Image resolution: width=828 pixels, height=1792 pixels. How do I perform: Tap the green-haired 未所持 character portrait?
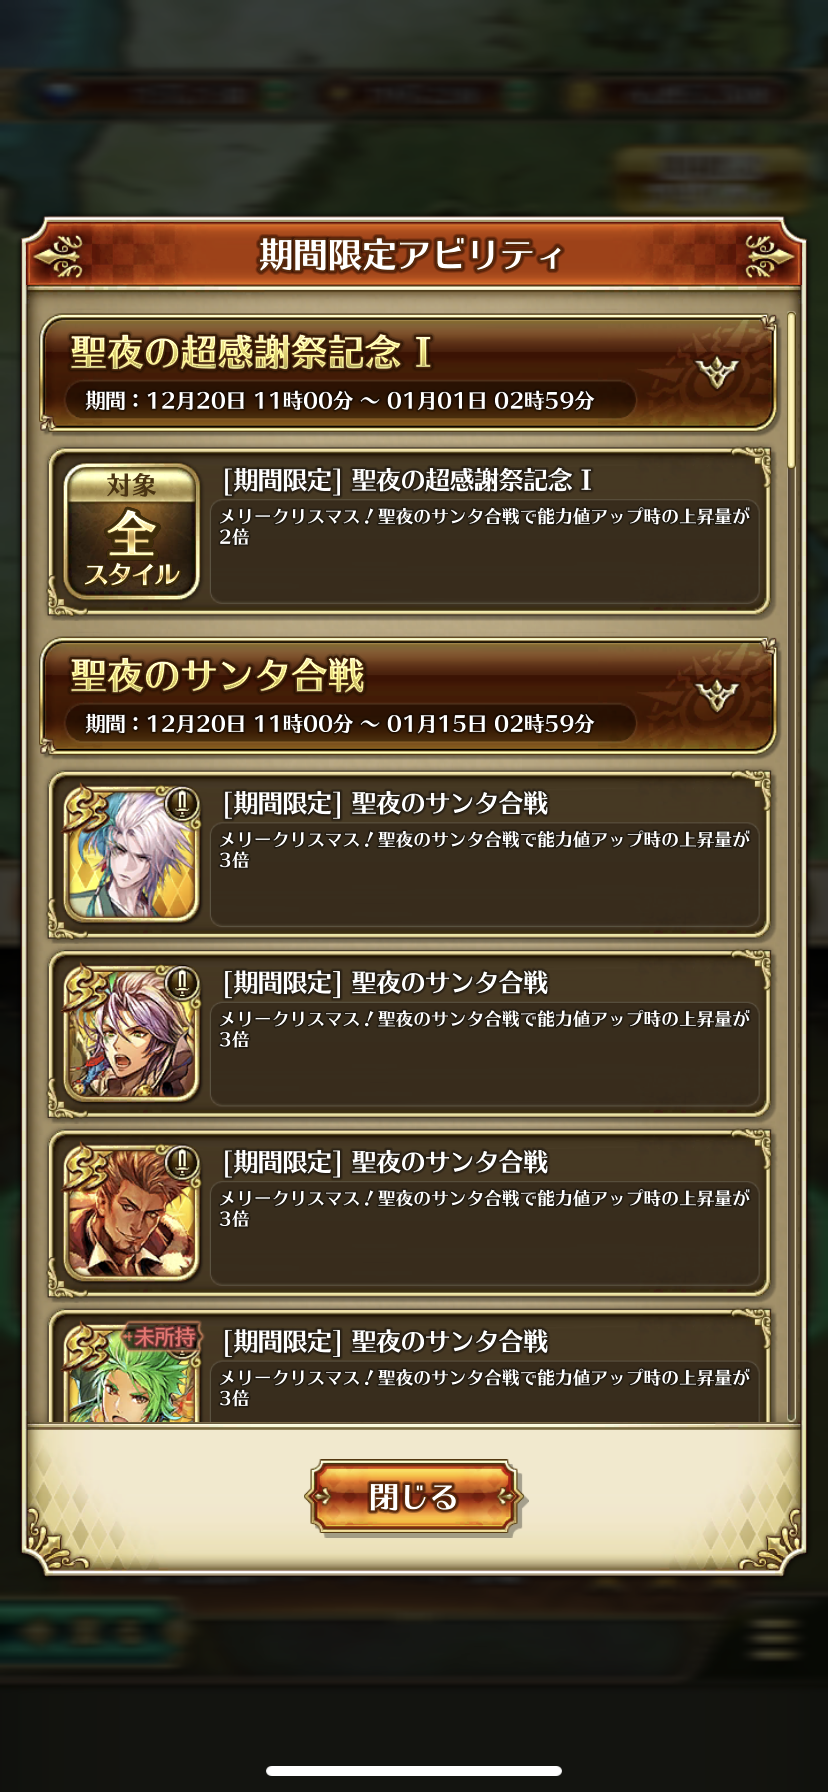[x=132, y=1372]
